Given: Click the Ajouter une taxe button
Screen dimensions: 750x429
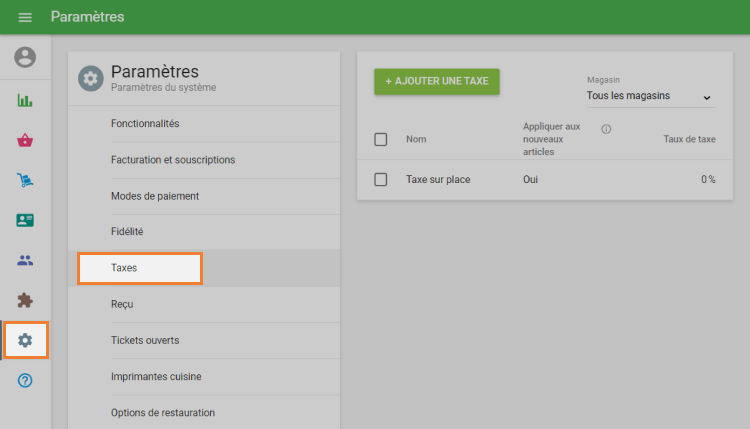Looking at the screenshot, I should 437,81.
